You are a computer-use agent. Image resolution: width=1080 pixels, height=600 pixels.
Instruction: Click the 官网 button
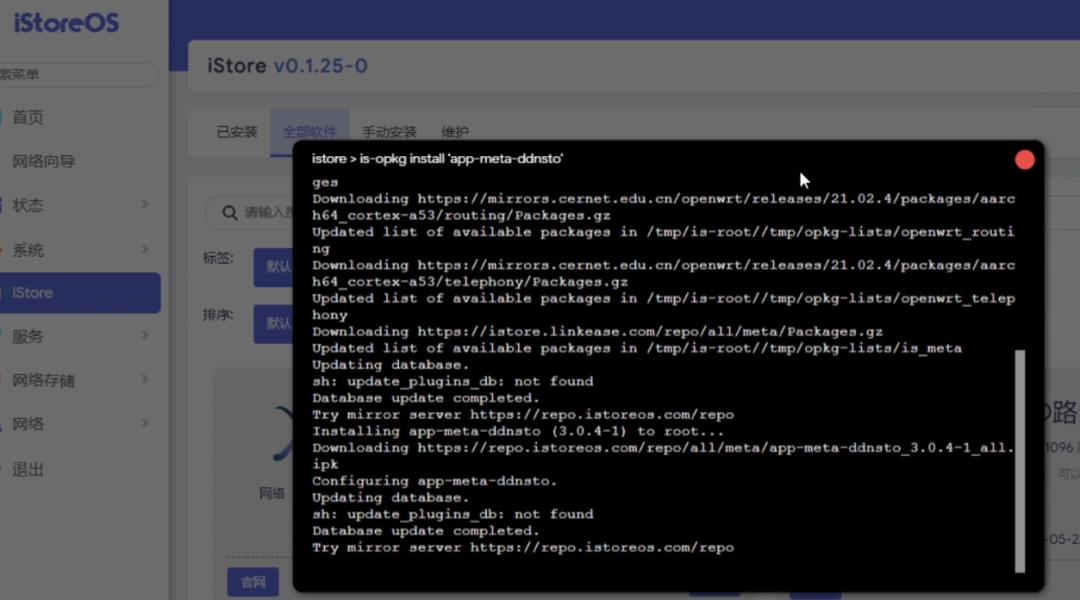253,582
